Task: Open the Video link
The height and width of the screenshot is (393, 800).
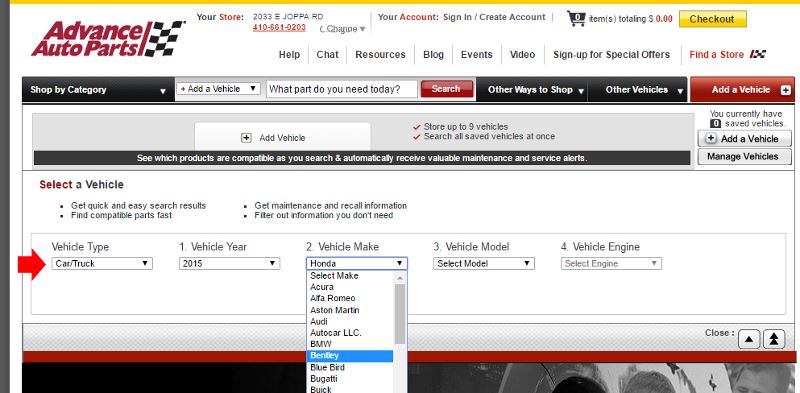Action: [x=522, y=55]
